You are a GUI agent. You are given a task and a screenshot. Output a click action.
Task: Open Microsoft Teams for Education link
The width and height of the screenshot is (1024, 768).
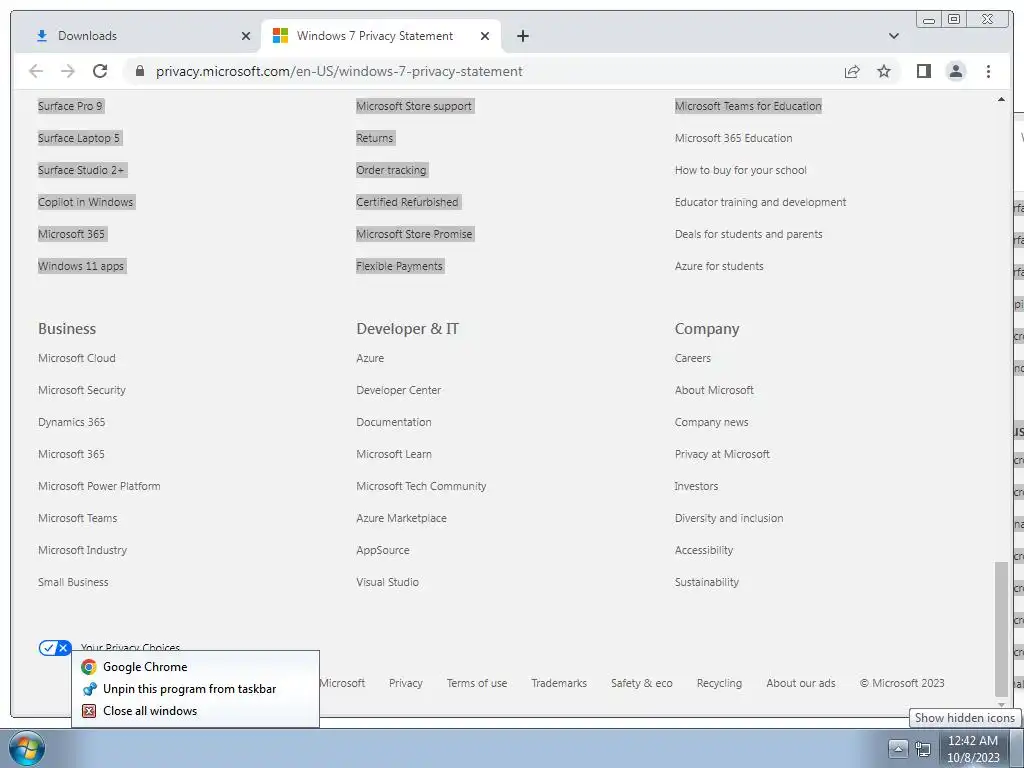[x=748, y=106]
